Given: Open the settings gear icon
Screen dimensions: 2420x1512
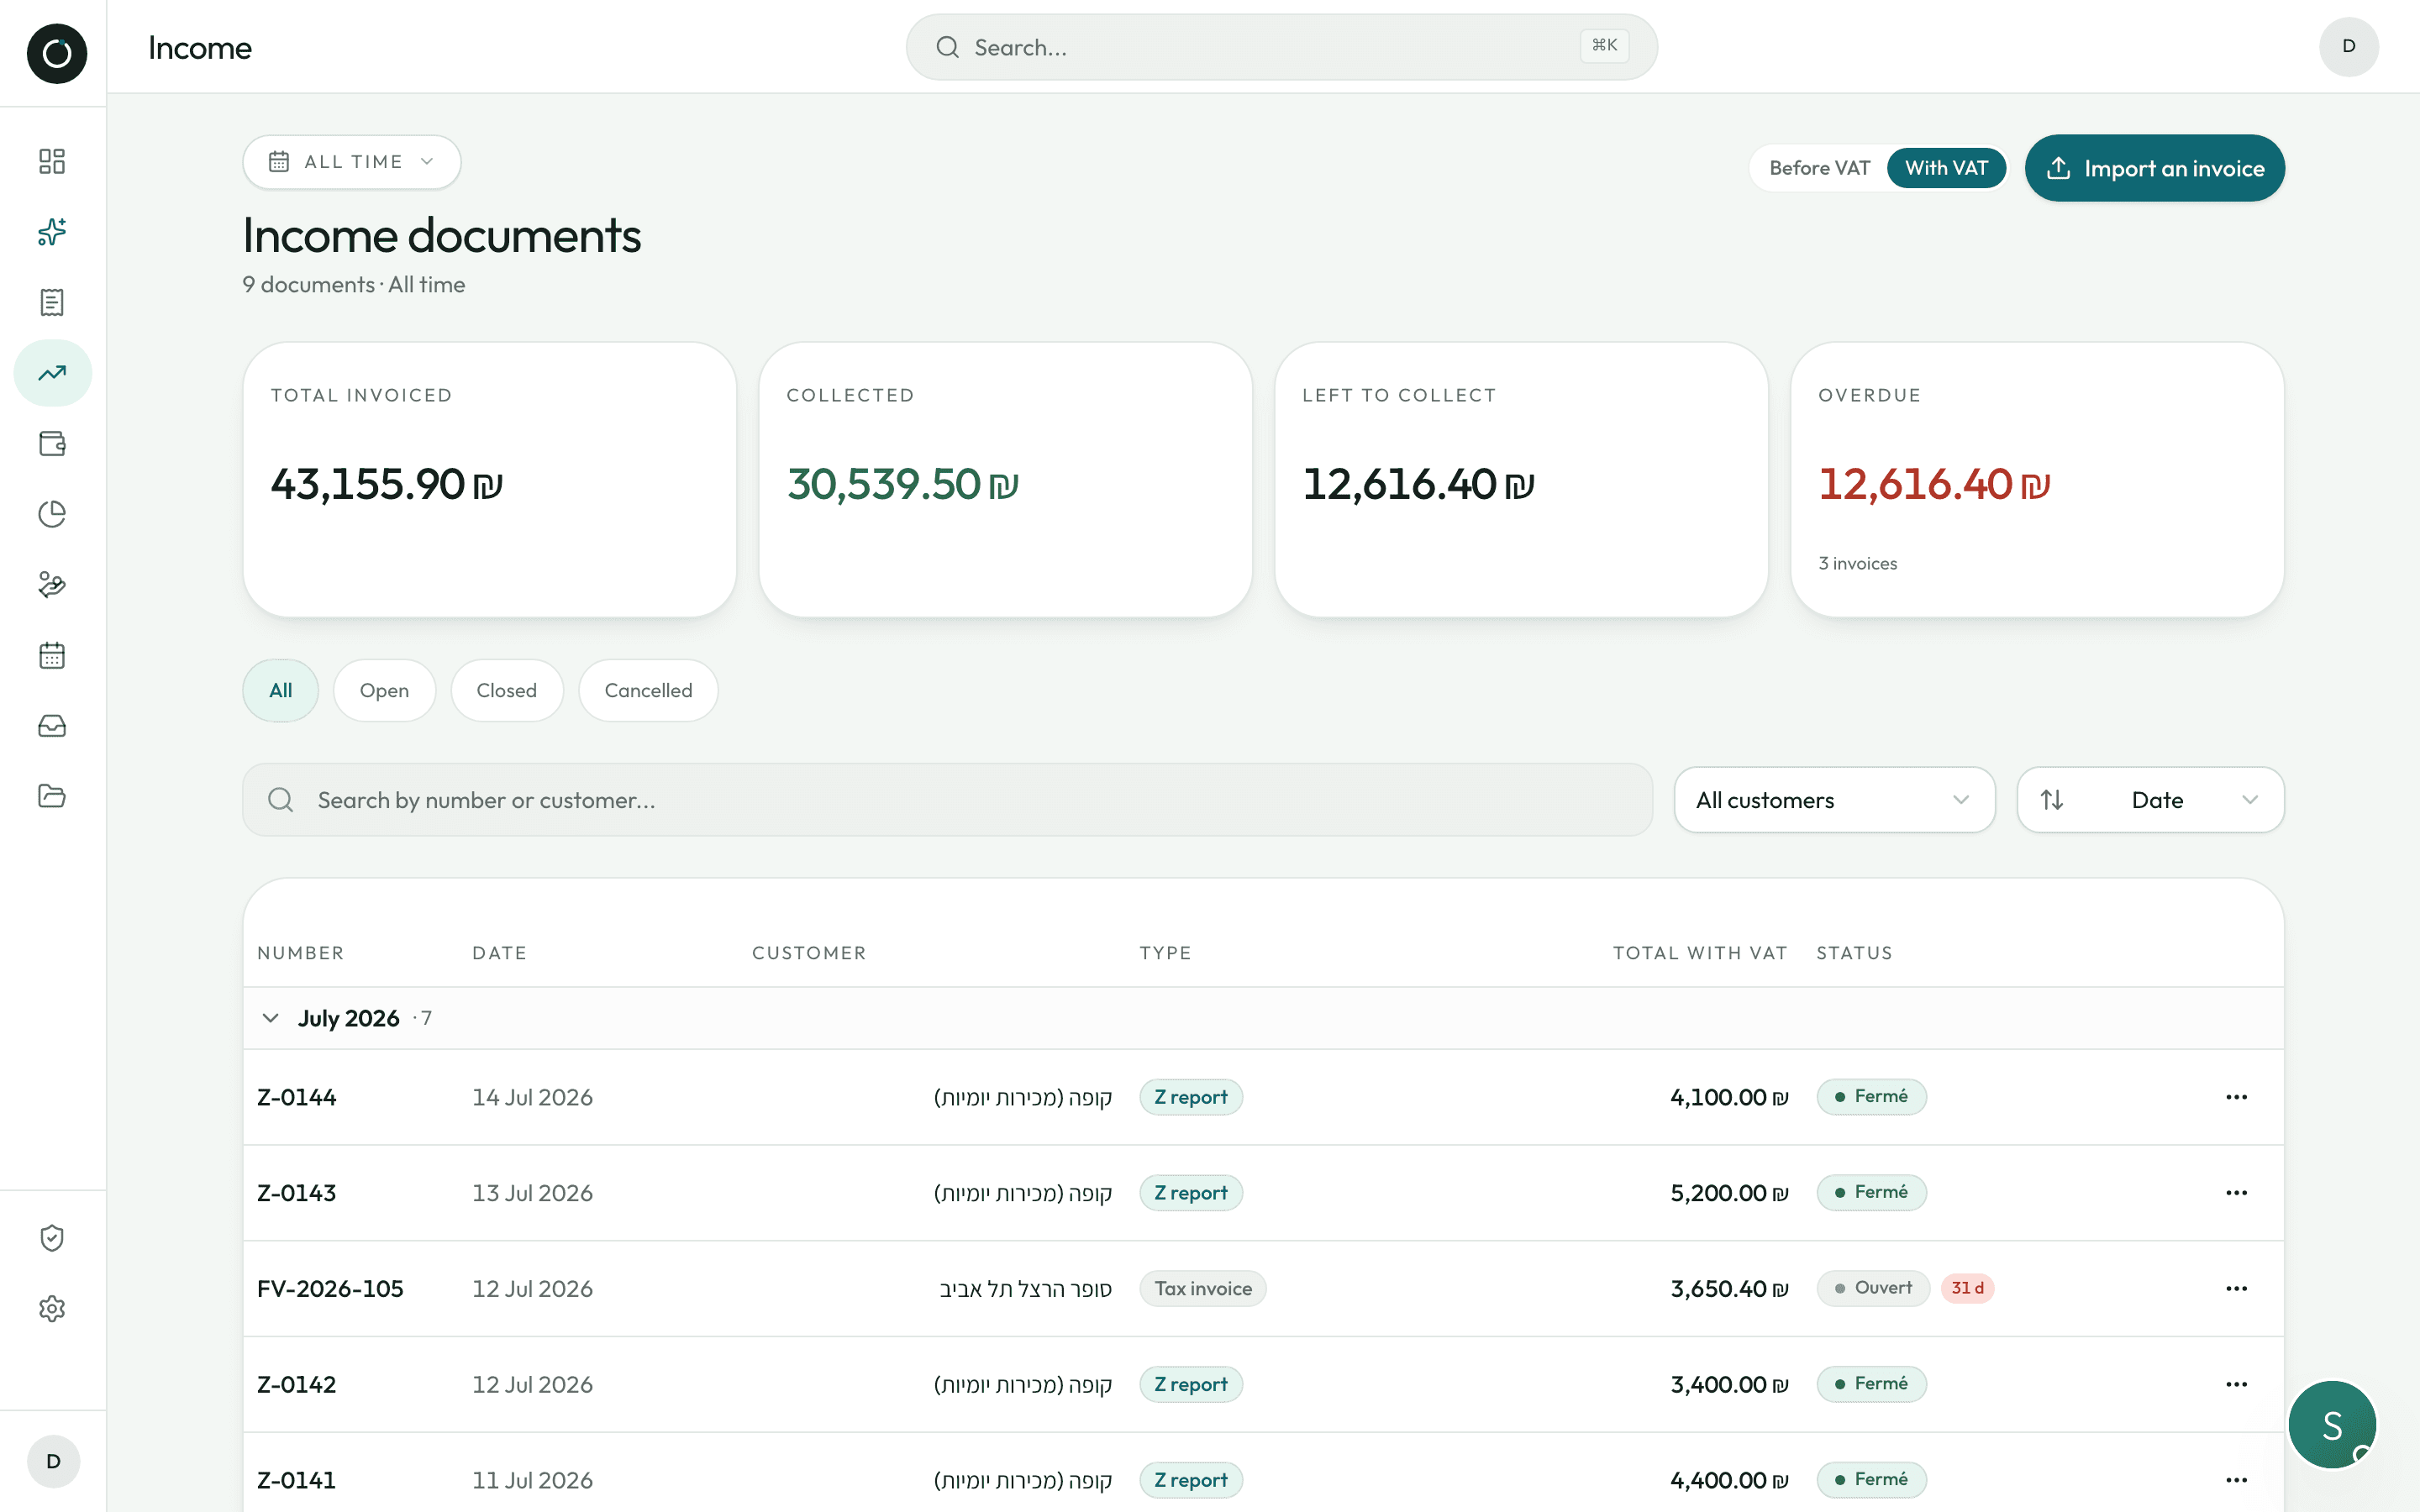Looking at the screenshot, I should [x=52, y=1309].
